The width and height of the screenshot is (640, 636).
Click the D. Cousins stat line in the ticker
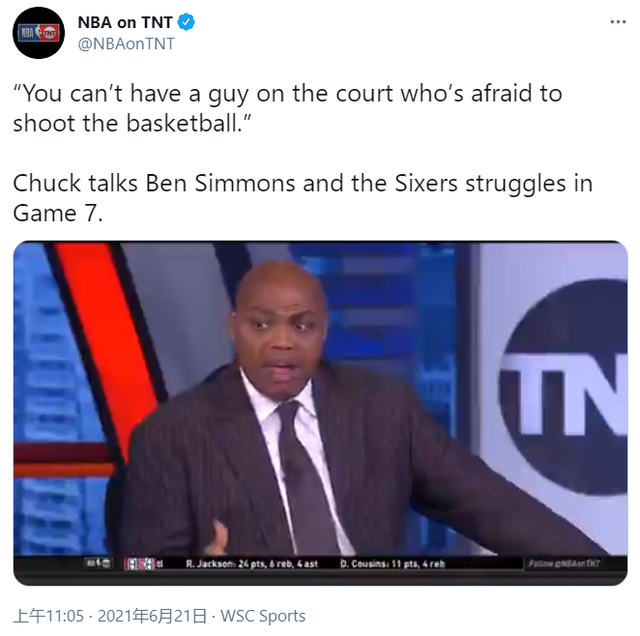(392, 564)
